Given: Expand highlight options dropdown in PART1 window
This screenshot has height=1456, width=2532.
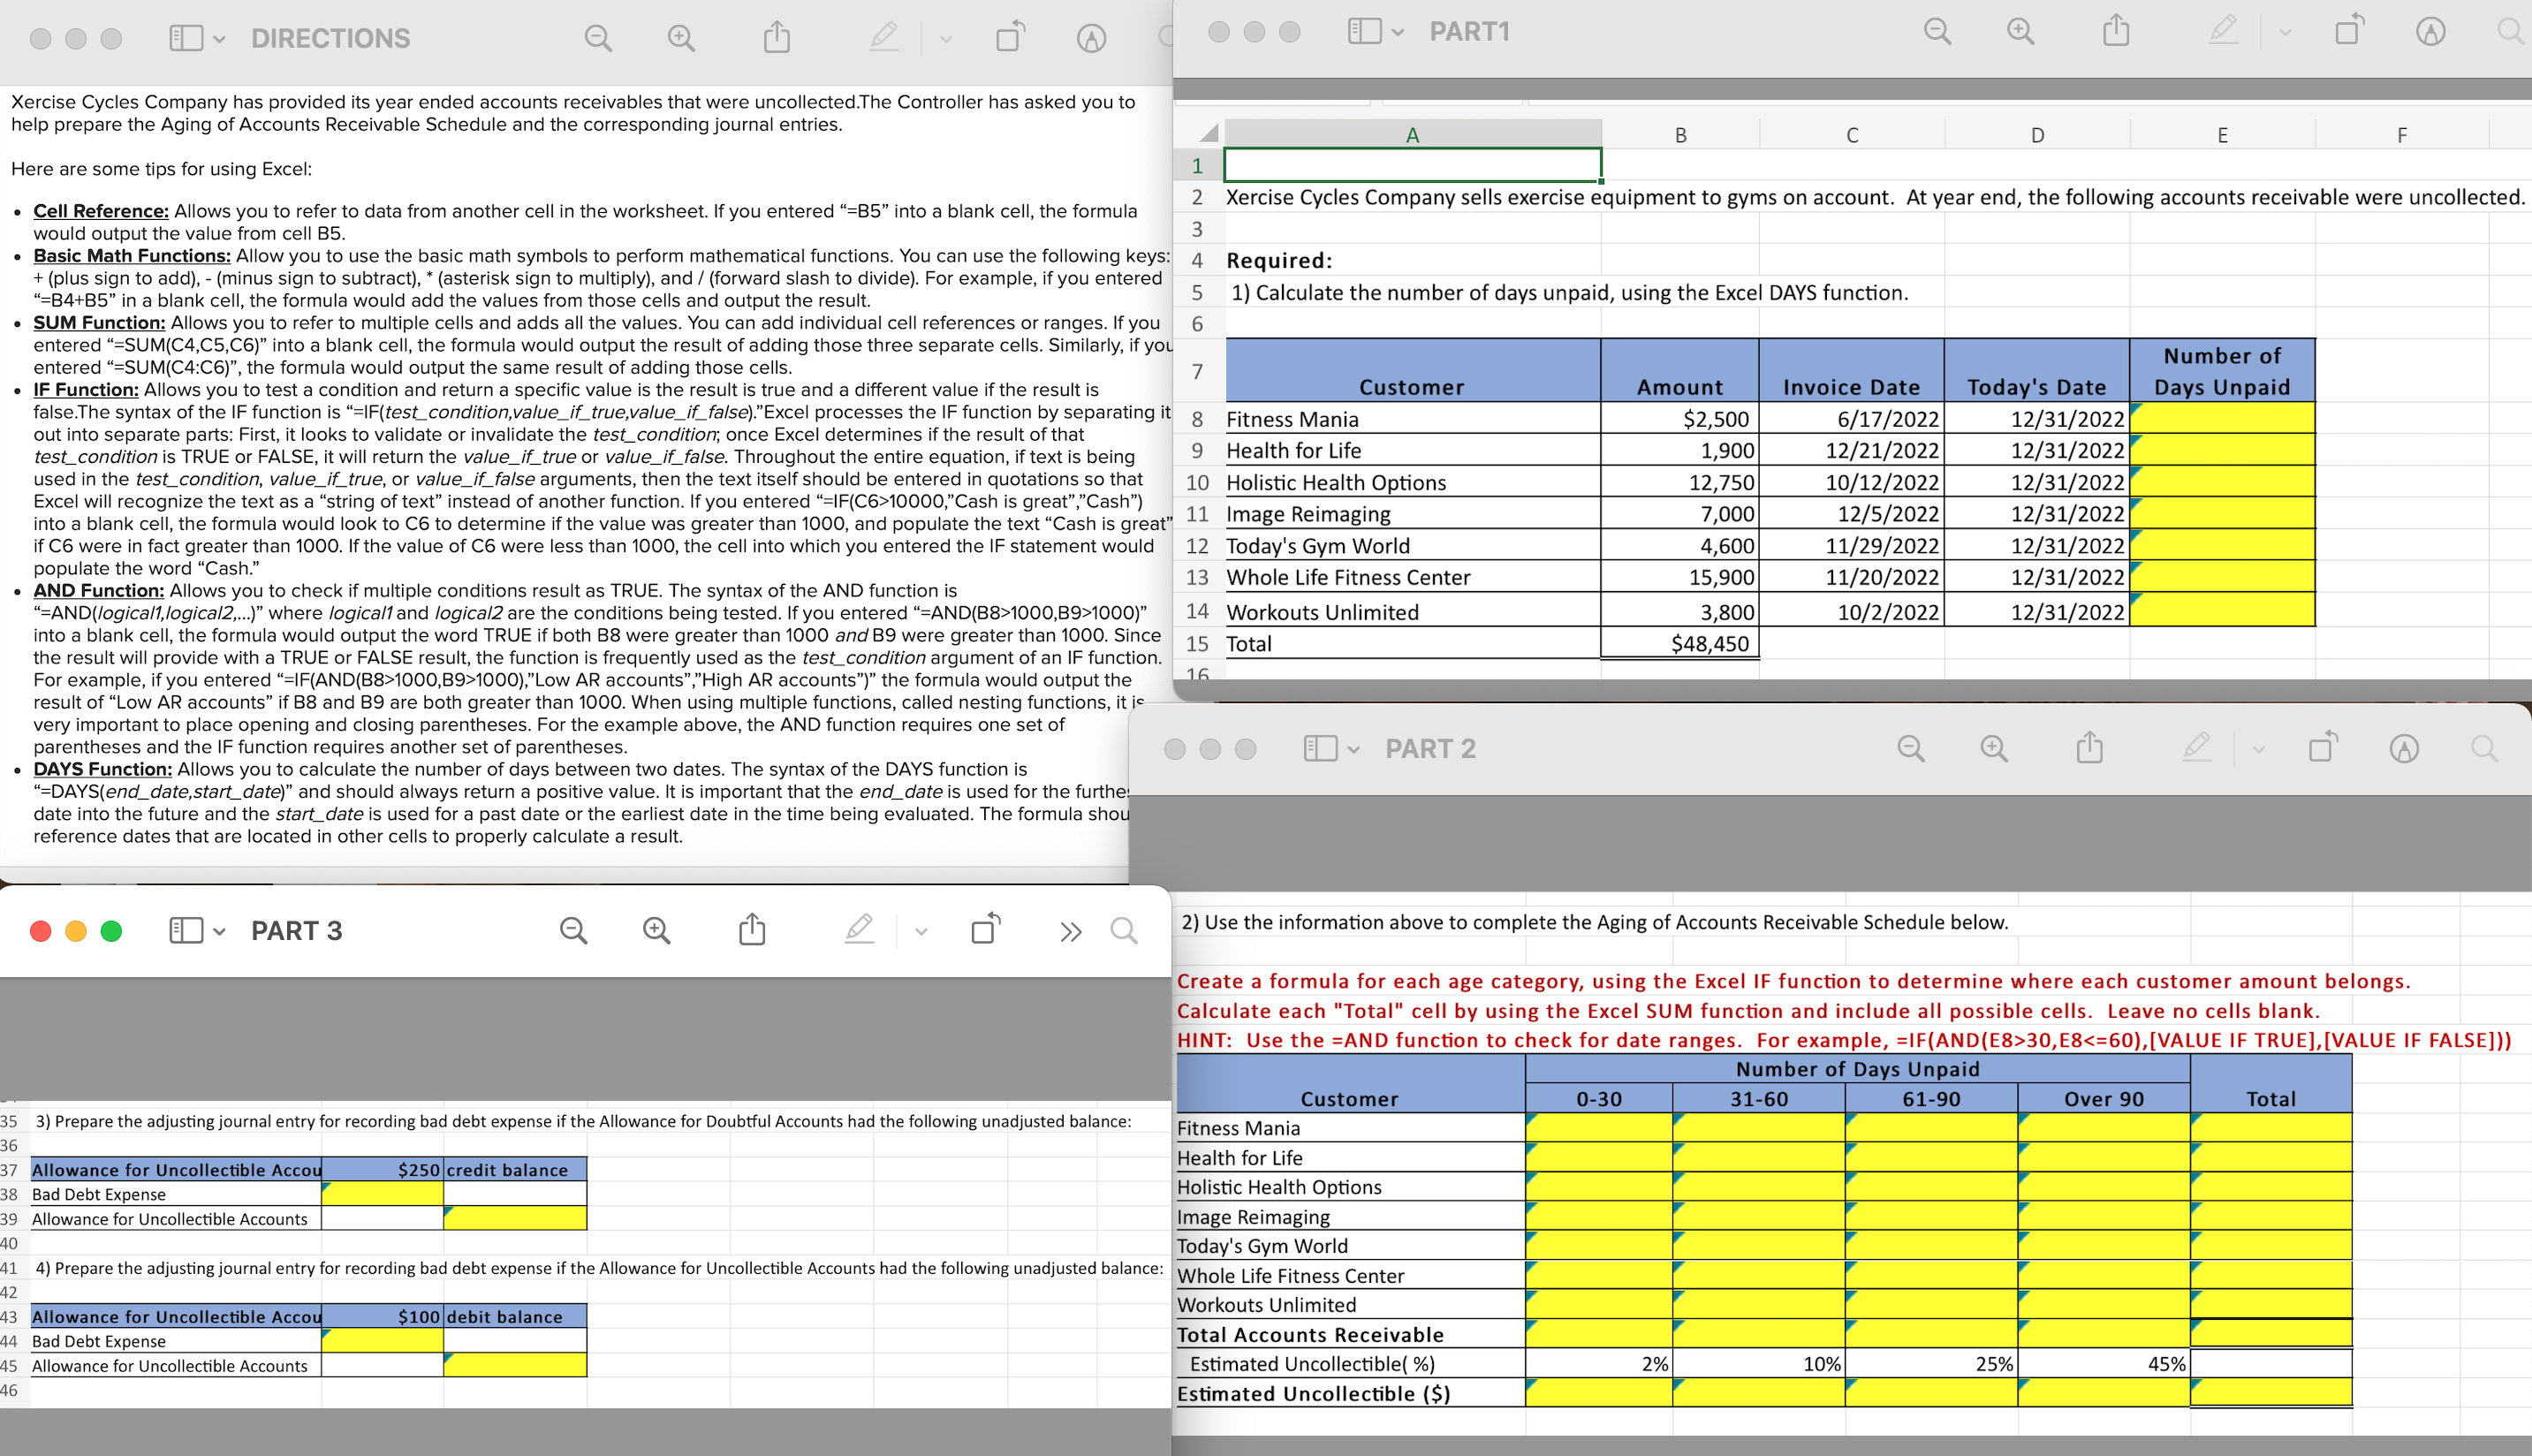Looking at the screenshot, I should tap(2284, 32).
